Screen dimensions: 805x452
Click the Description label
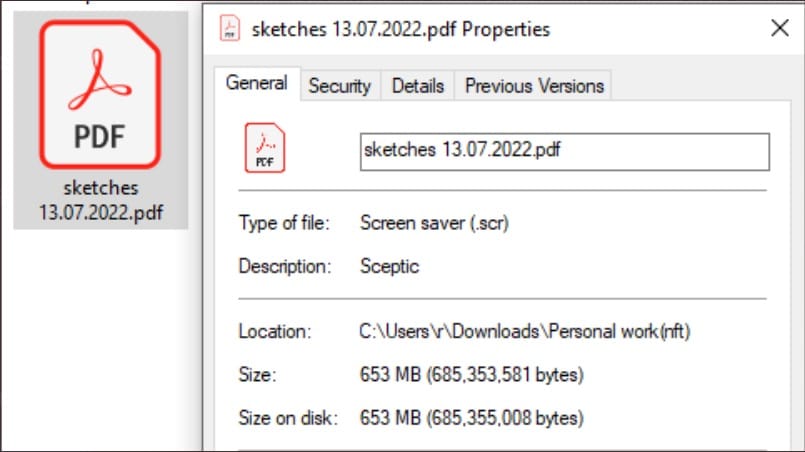(285, 266)
